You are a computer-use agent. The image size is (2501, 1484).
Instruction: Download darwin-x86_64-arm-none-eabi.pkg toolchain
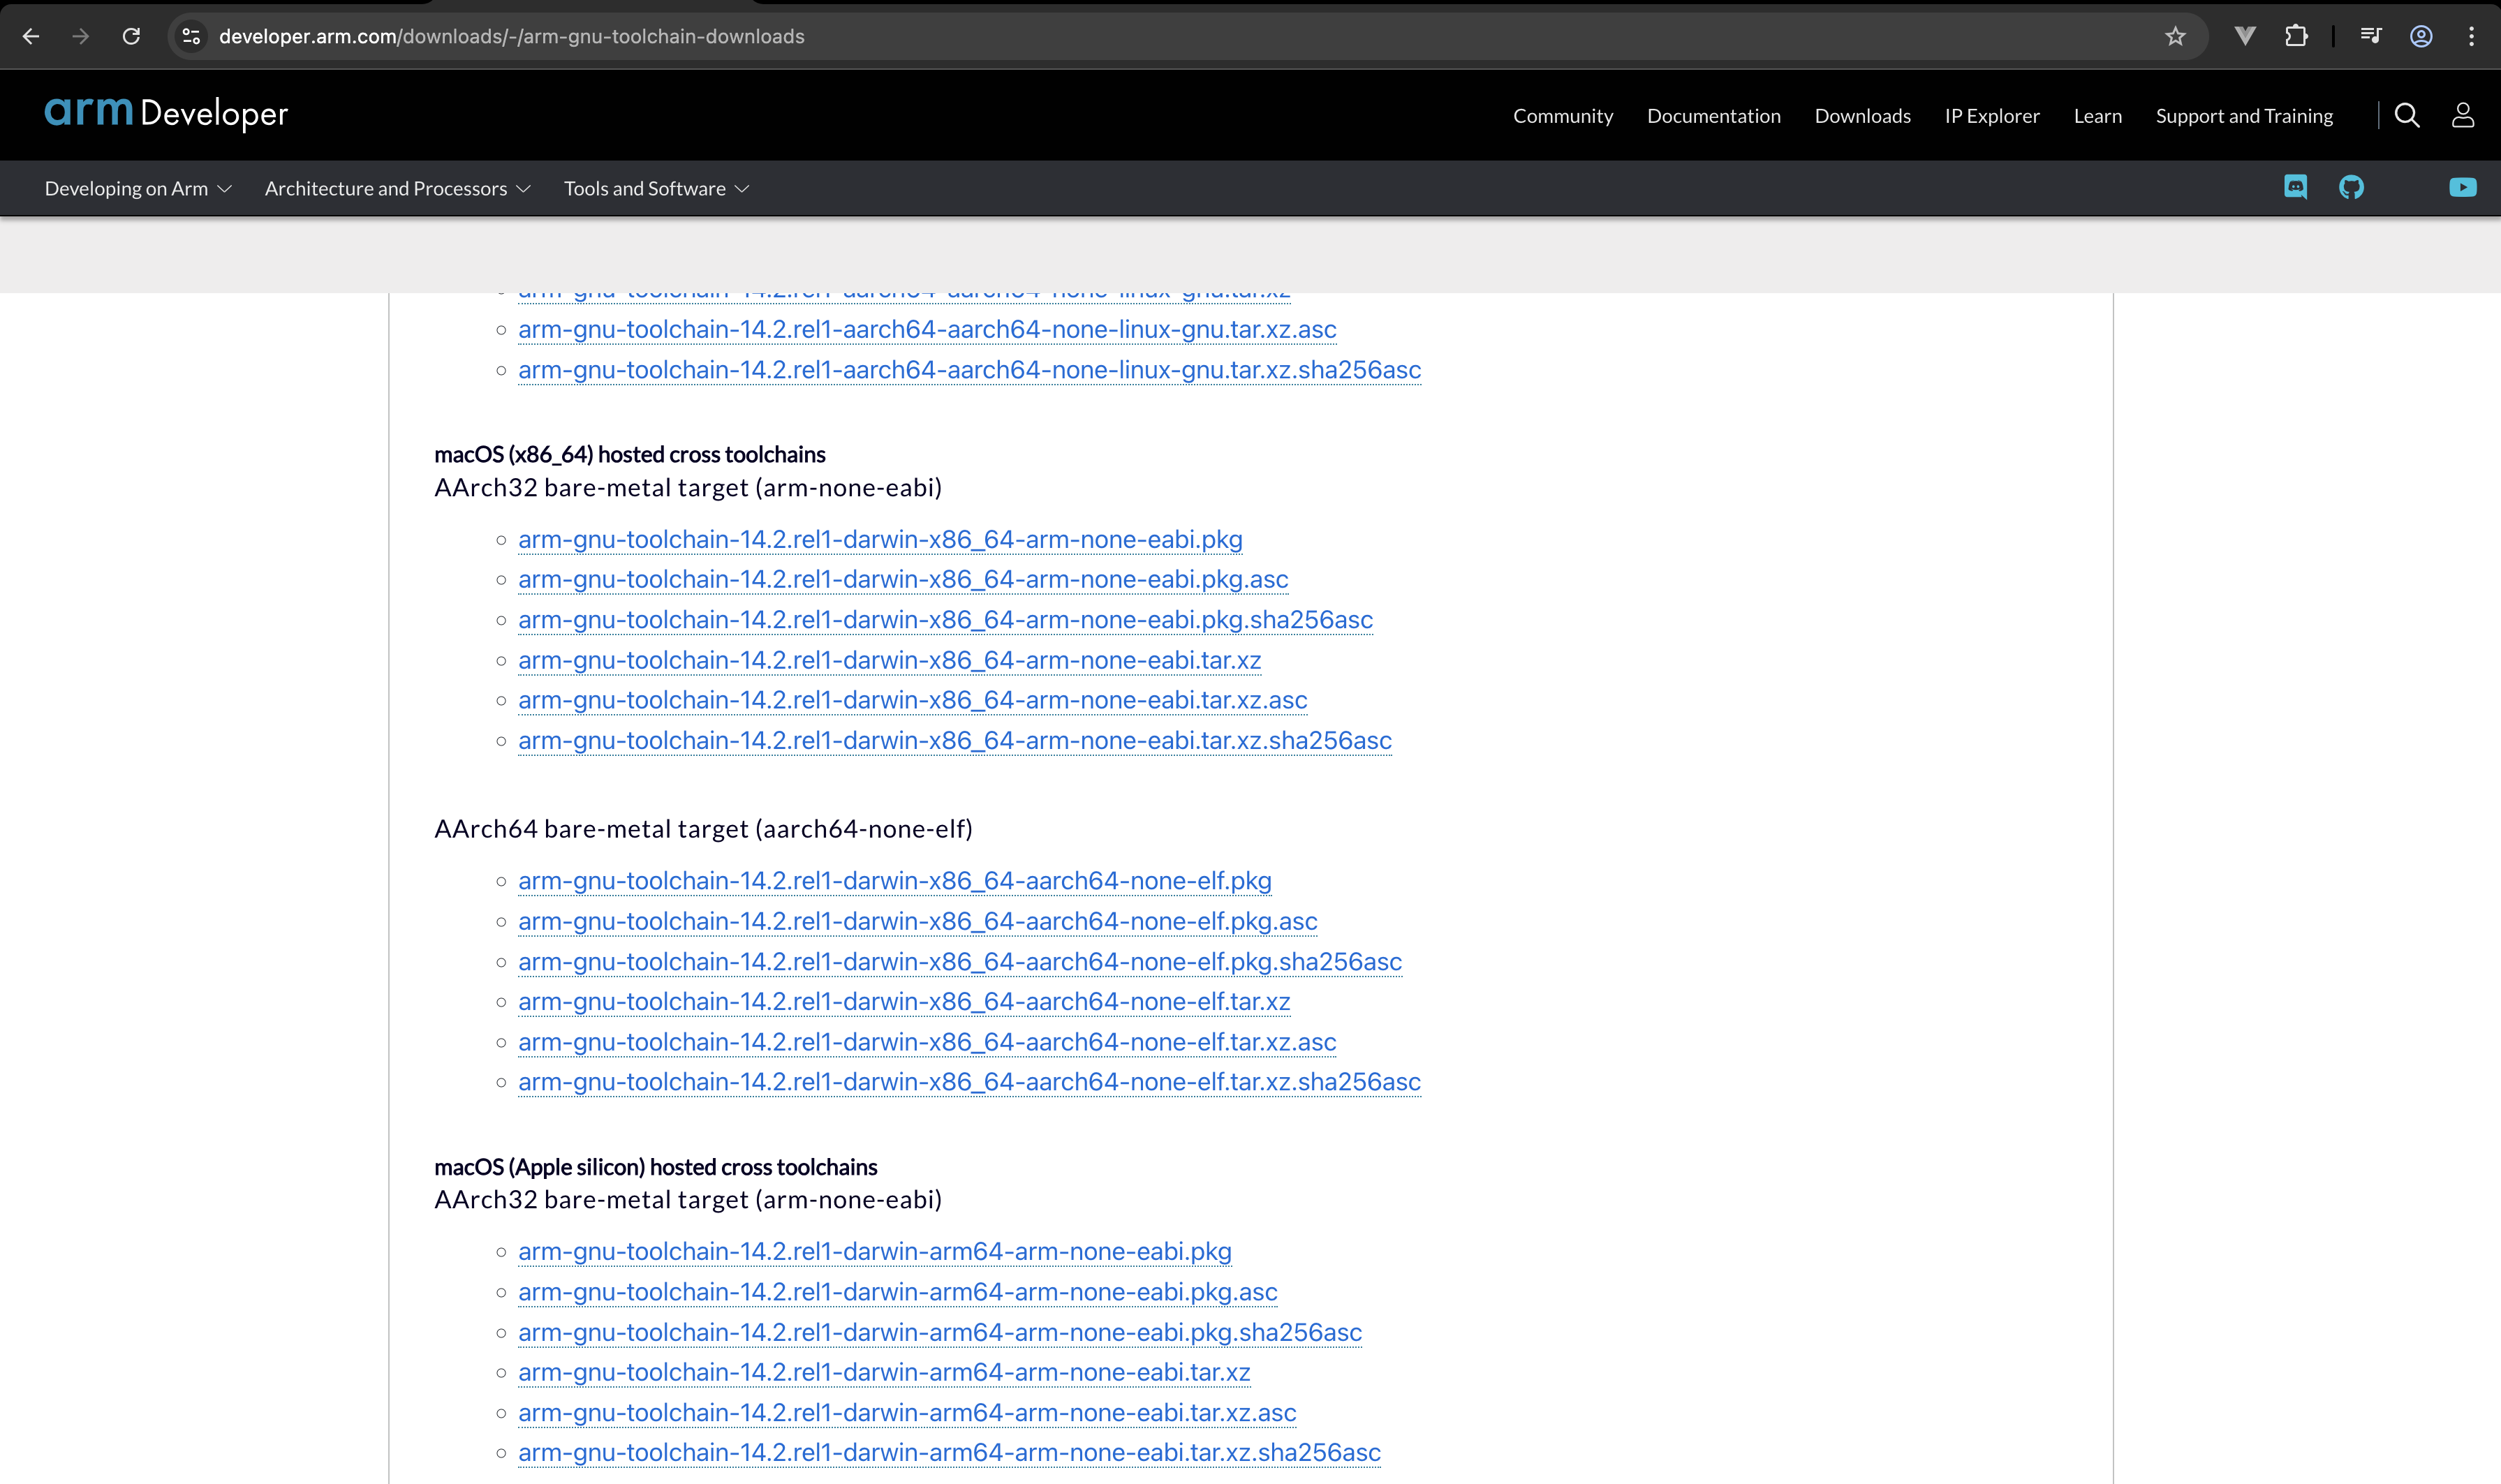coord(880,540)
